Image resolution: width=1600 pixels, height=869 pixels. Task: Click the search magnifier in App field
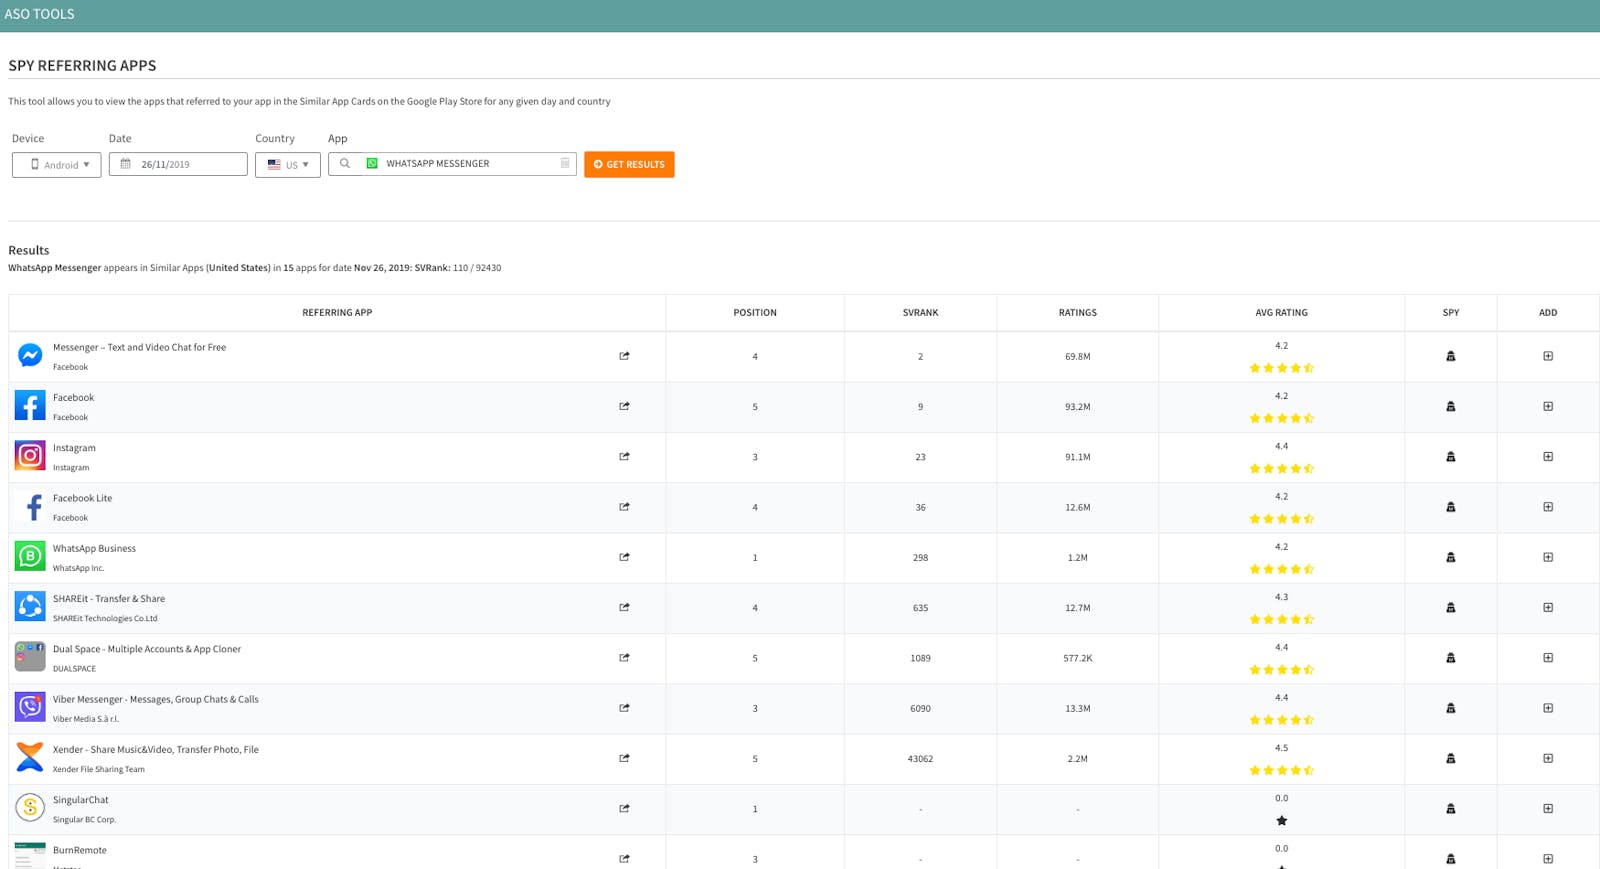(345, 163)
